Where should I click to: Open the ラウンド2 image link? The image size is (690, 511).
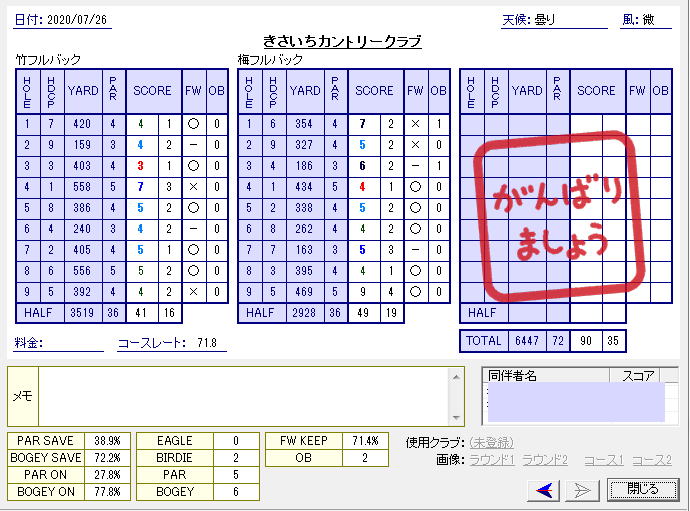click(545, 460)
